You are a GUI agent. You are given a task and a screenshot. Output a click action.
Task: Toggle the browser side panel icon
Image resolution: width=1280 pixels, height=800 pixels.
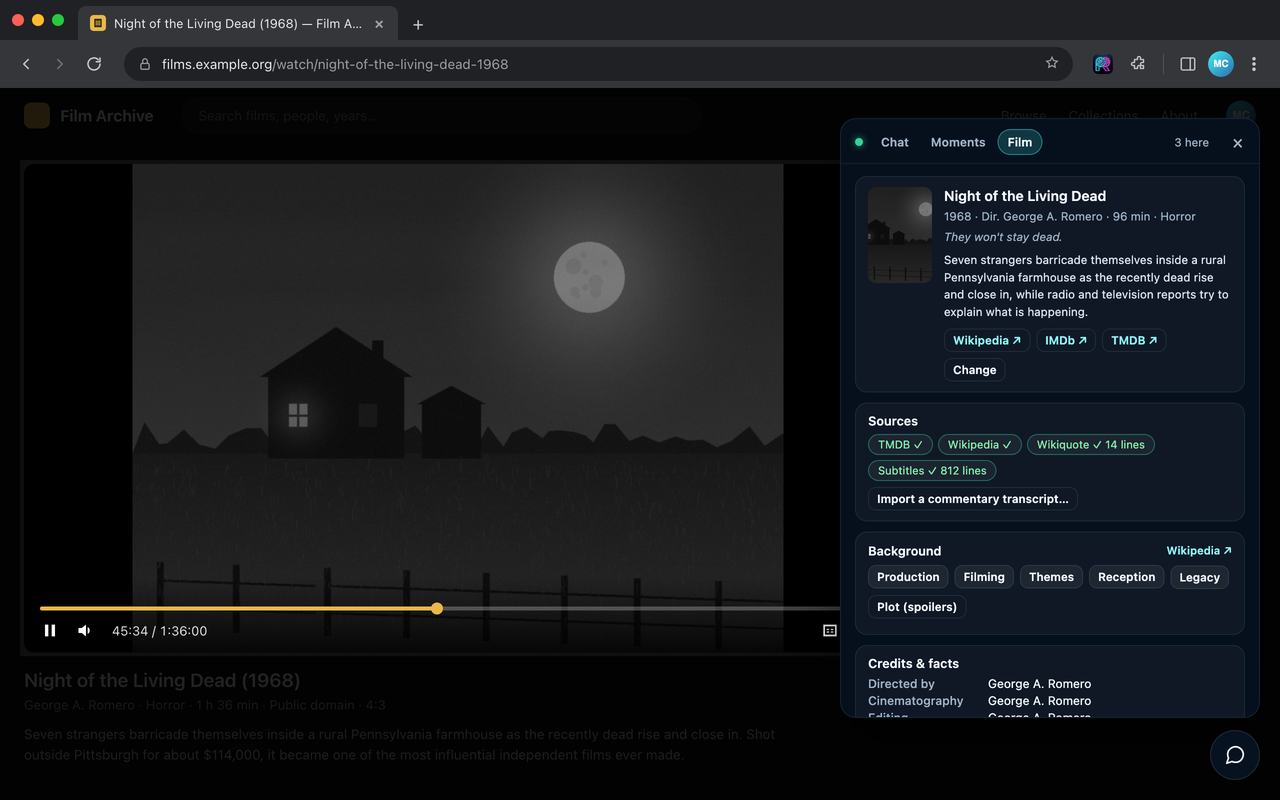pos(1188,64)
